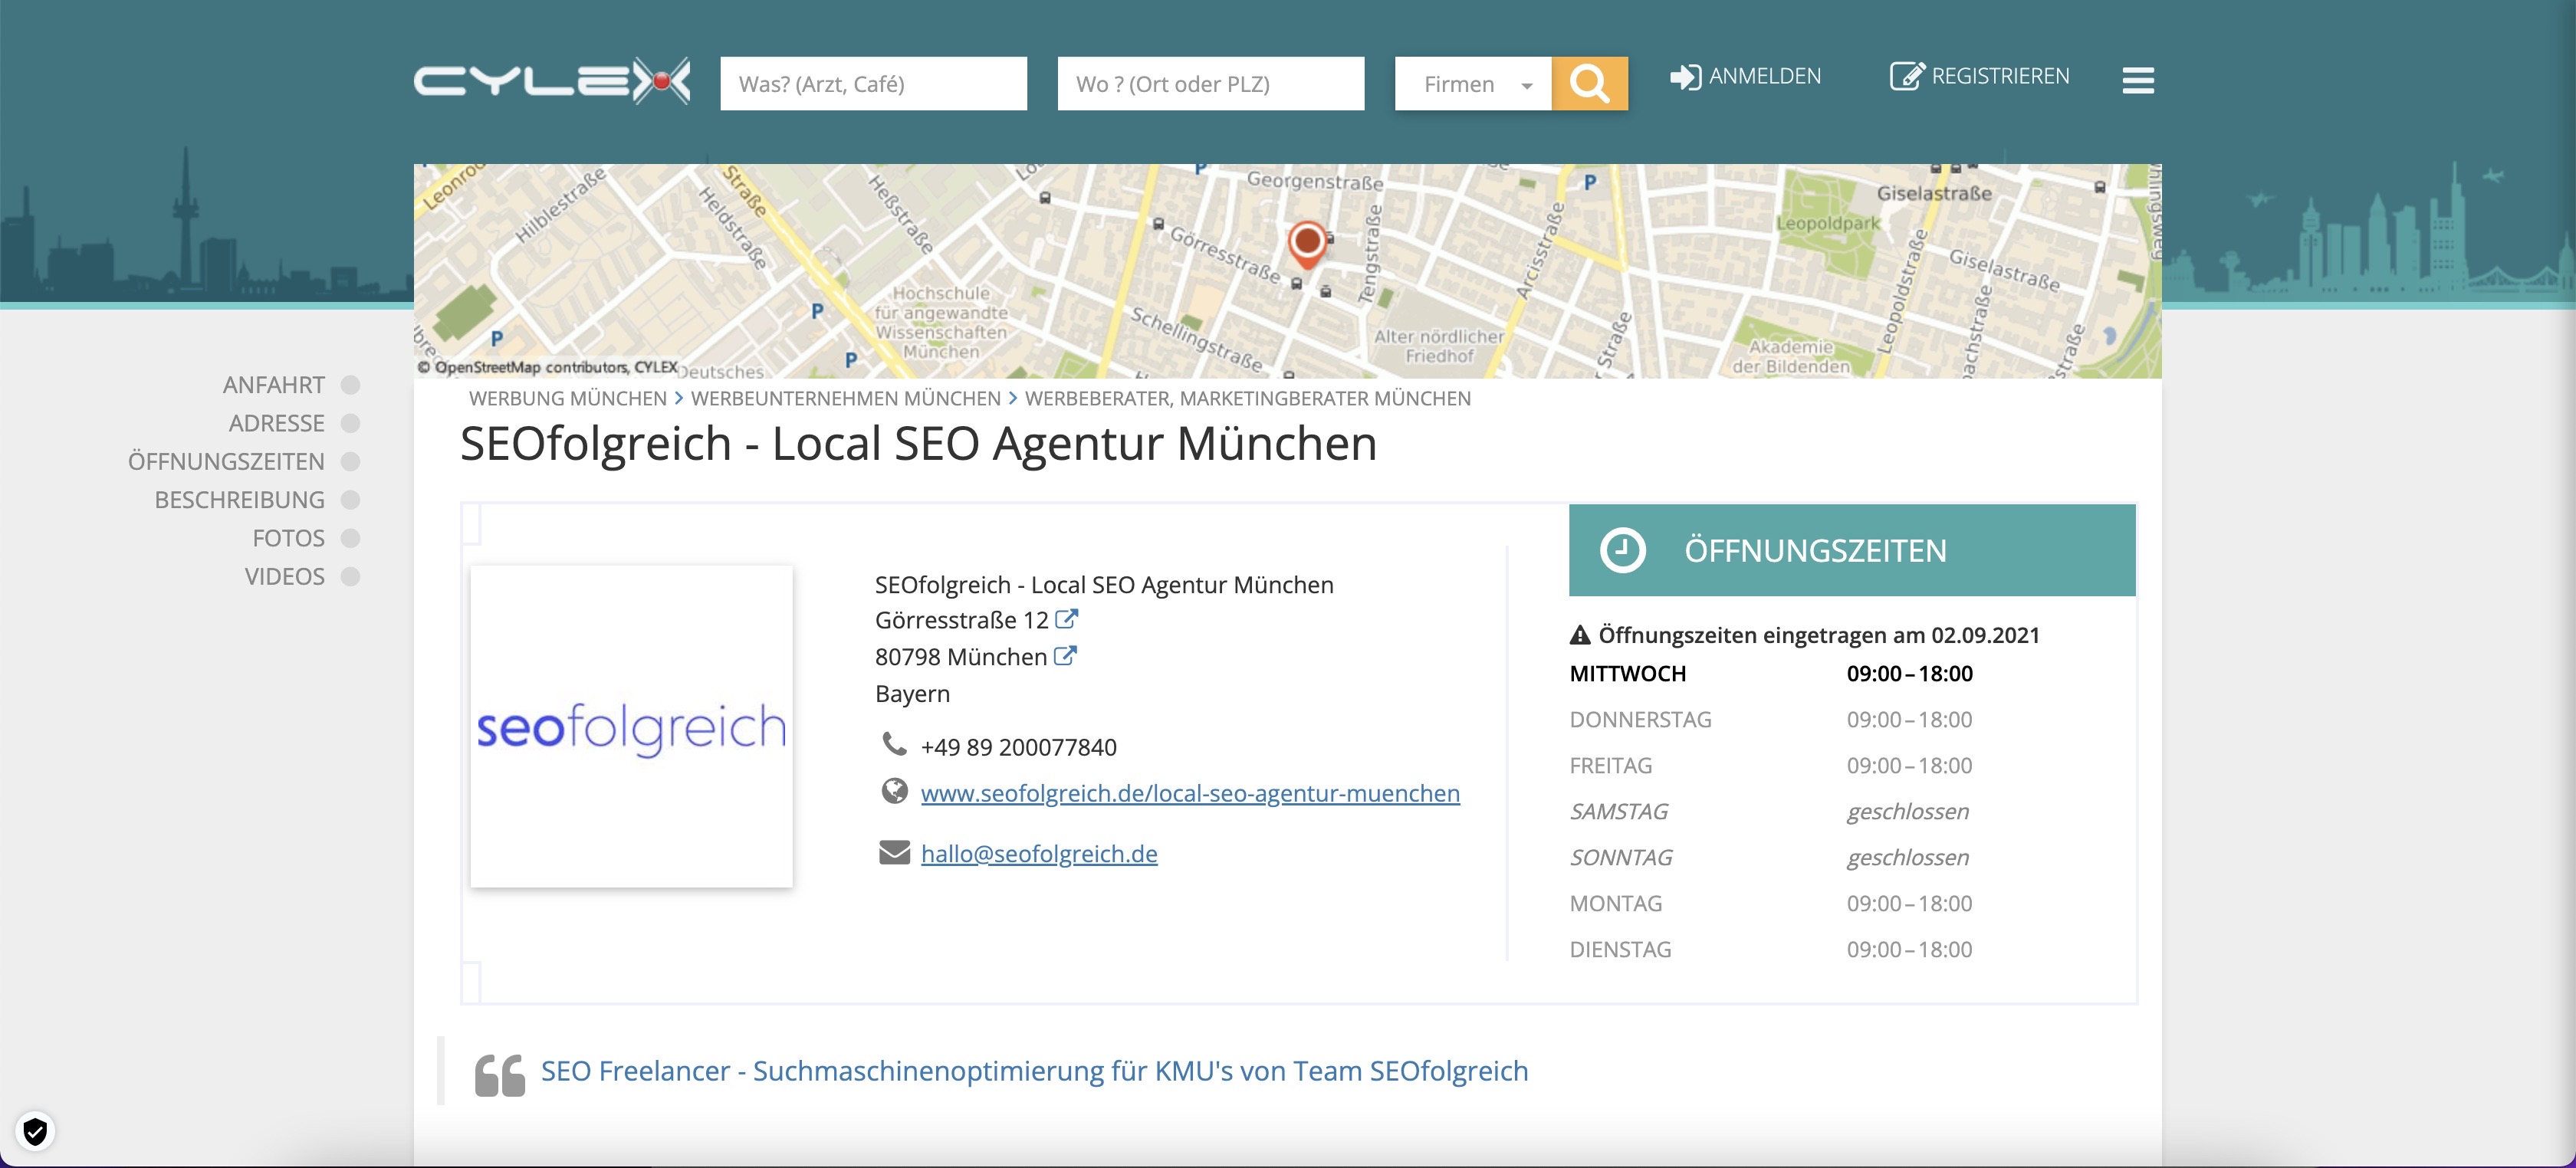Screen dimensions: 2576x1168
Task: Click the clock icon in Öffnungszeiten header
Action: click(1622, 550)
